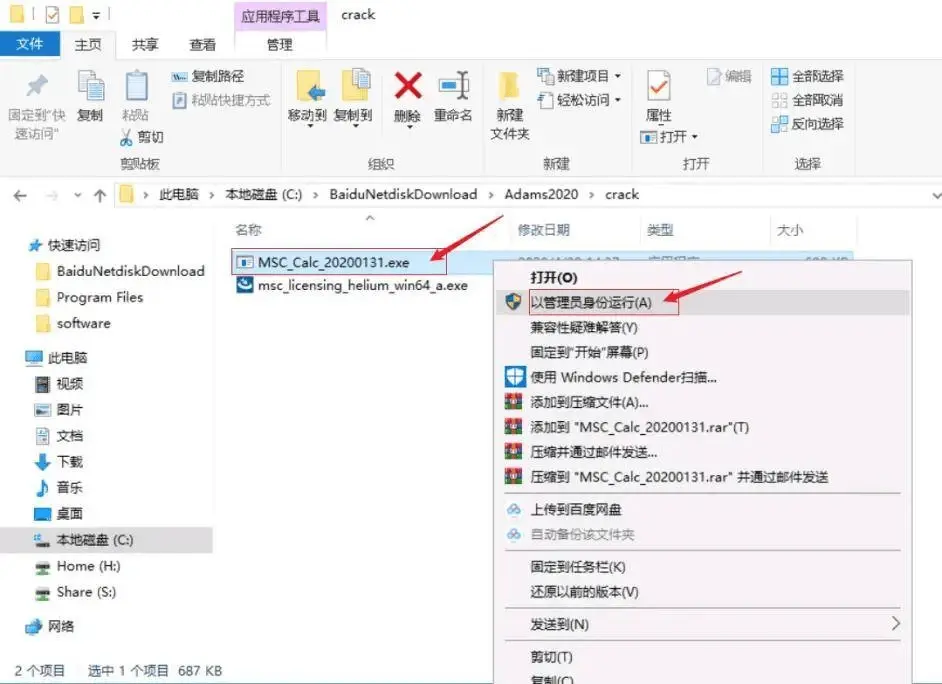Expand the New Item (新建项目) dropdown
The height and width of the screenshot is (684, 942).
pos(579,76)
